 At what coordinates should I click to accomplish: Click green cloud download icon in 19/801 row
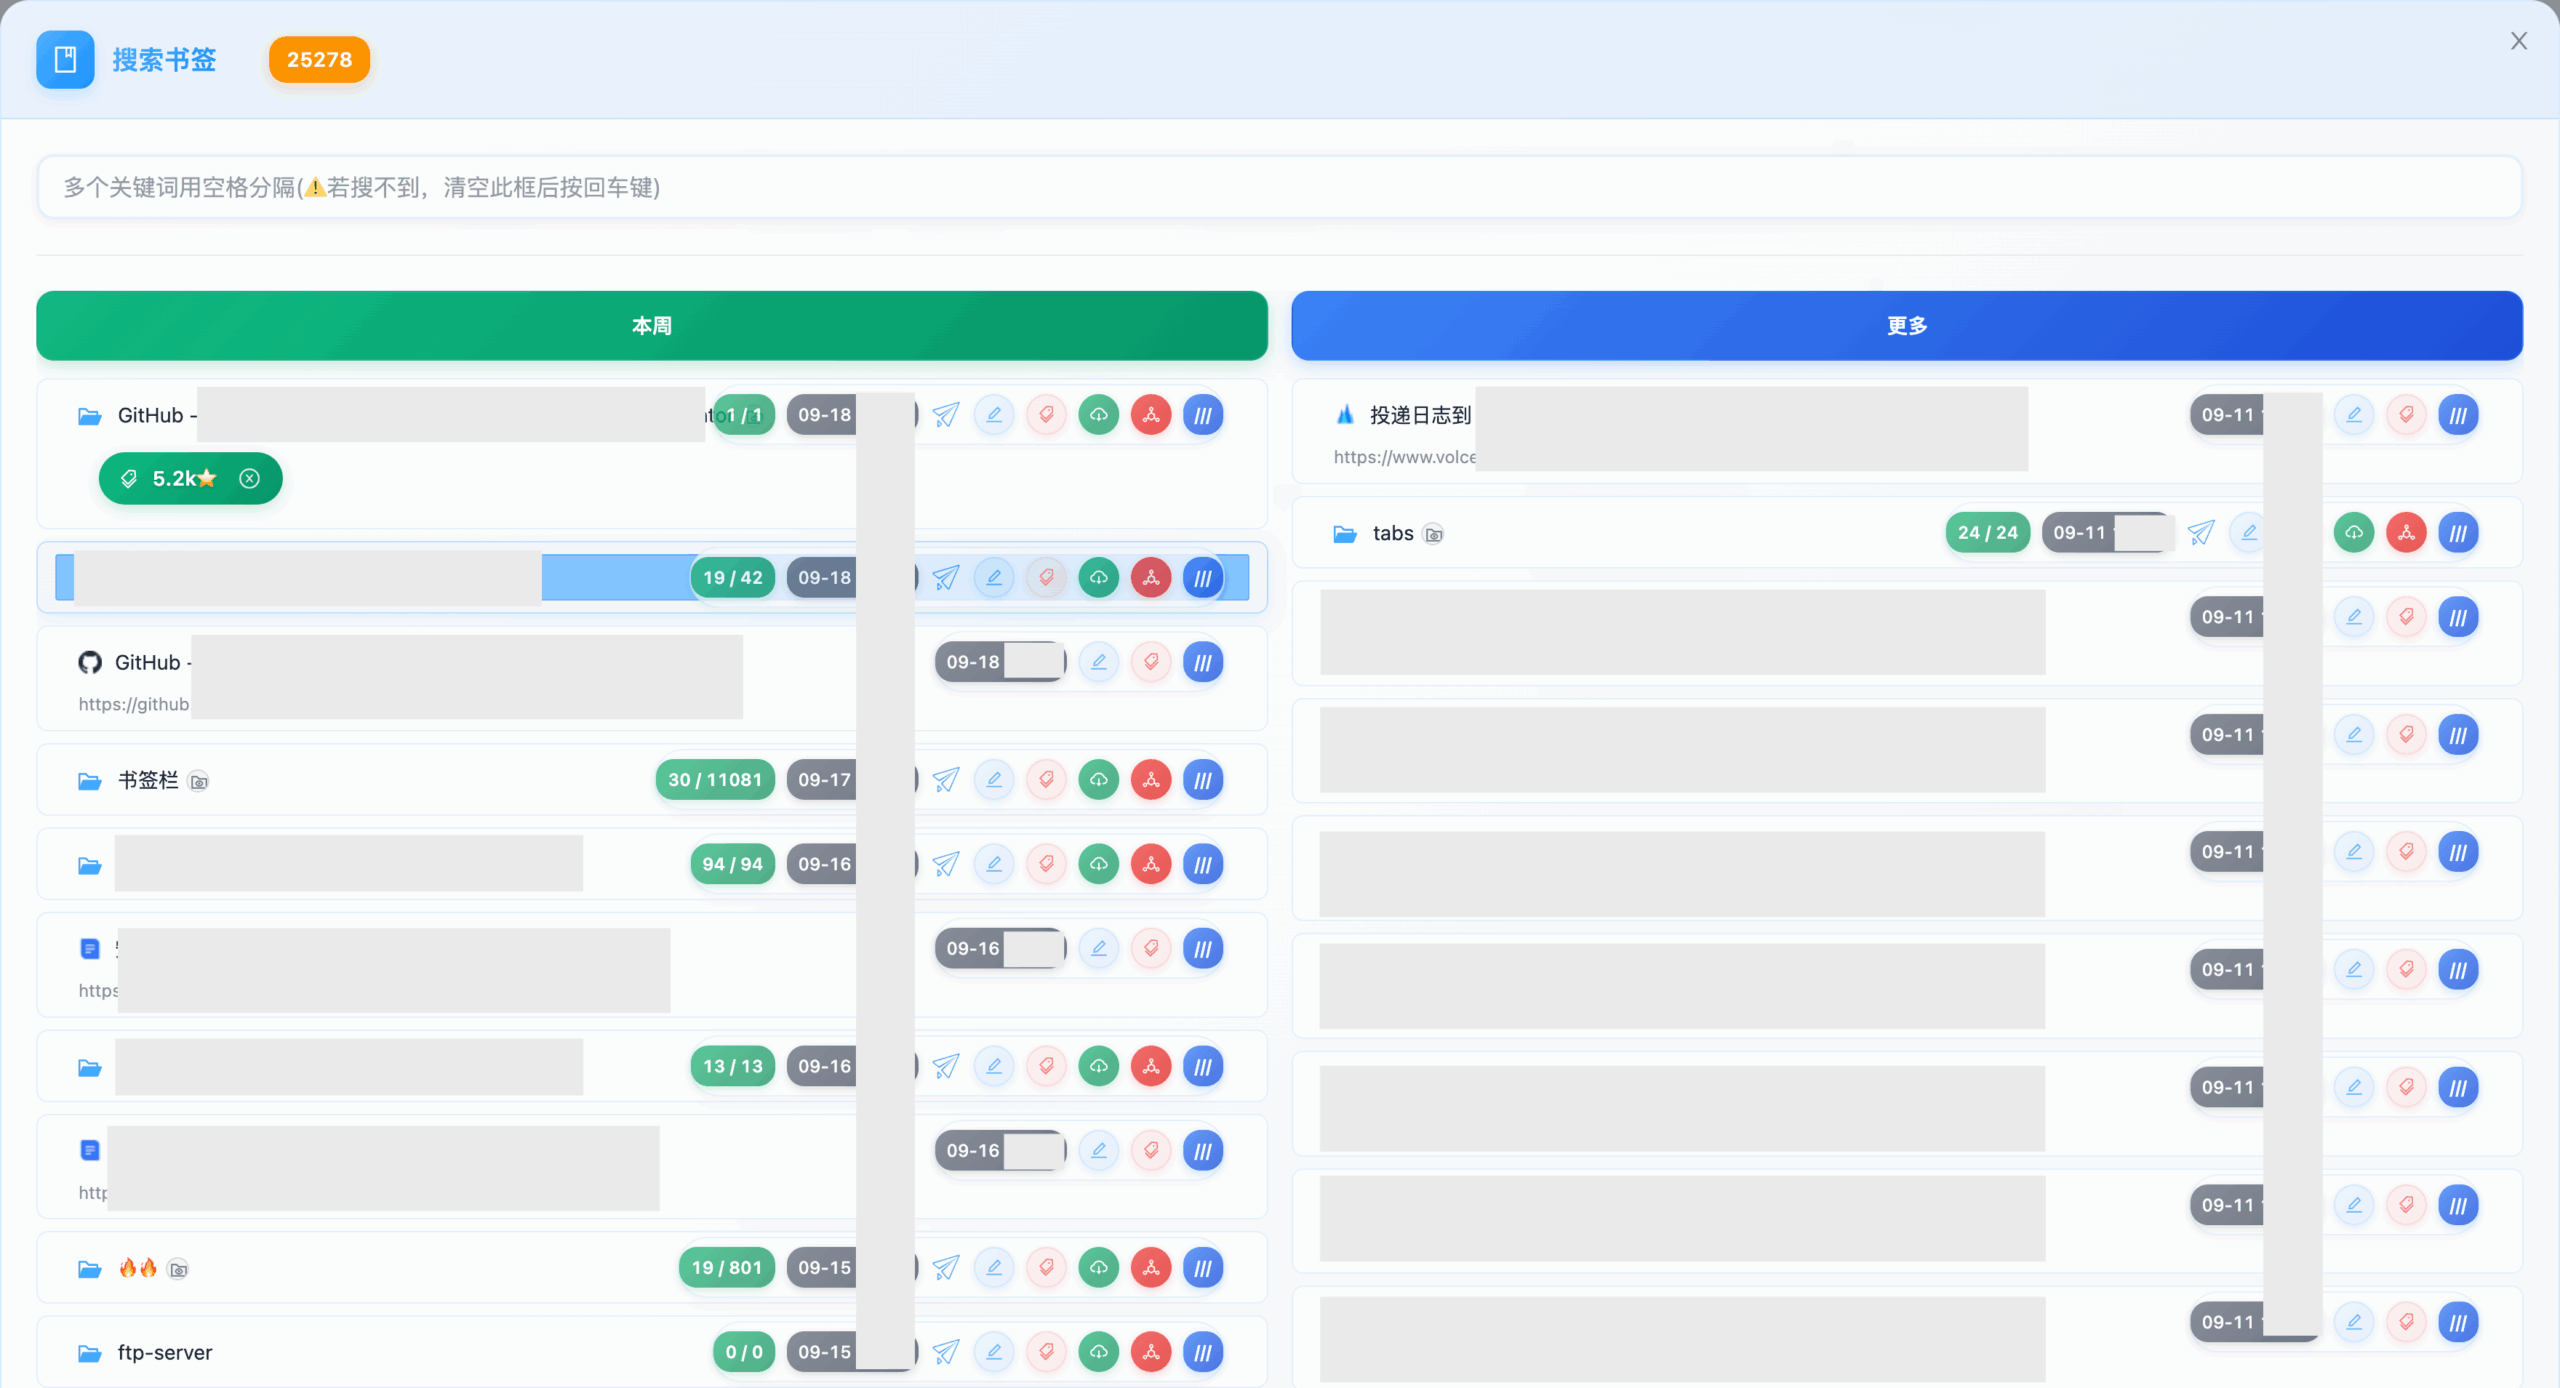point(1098,1268)
